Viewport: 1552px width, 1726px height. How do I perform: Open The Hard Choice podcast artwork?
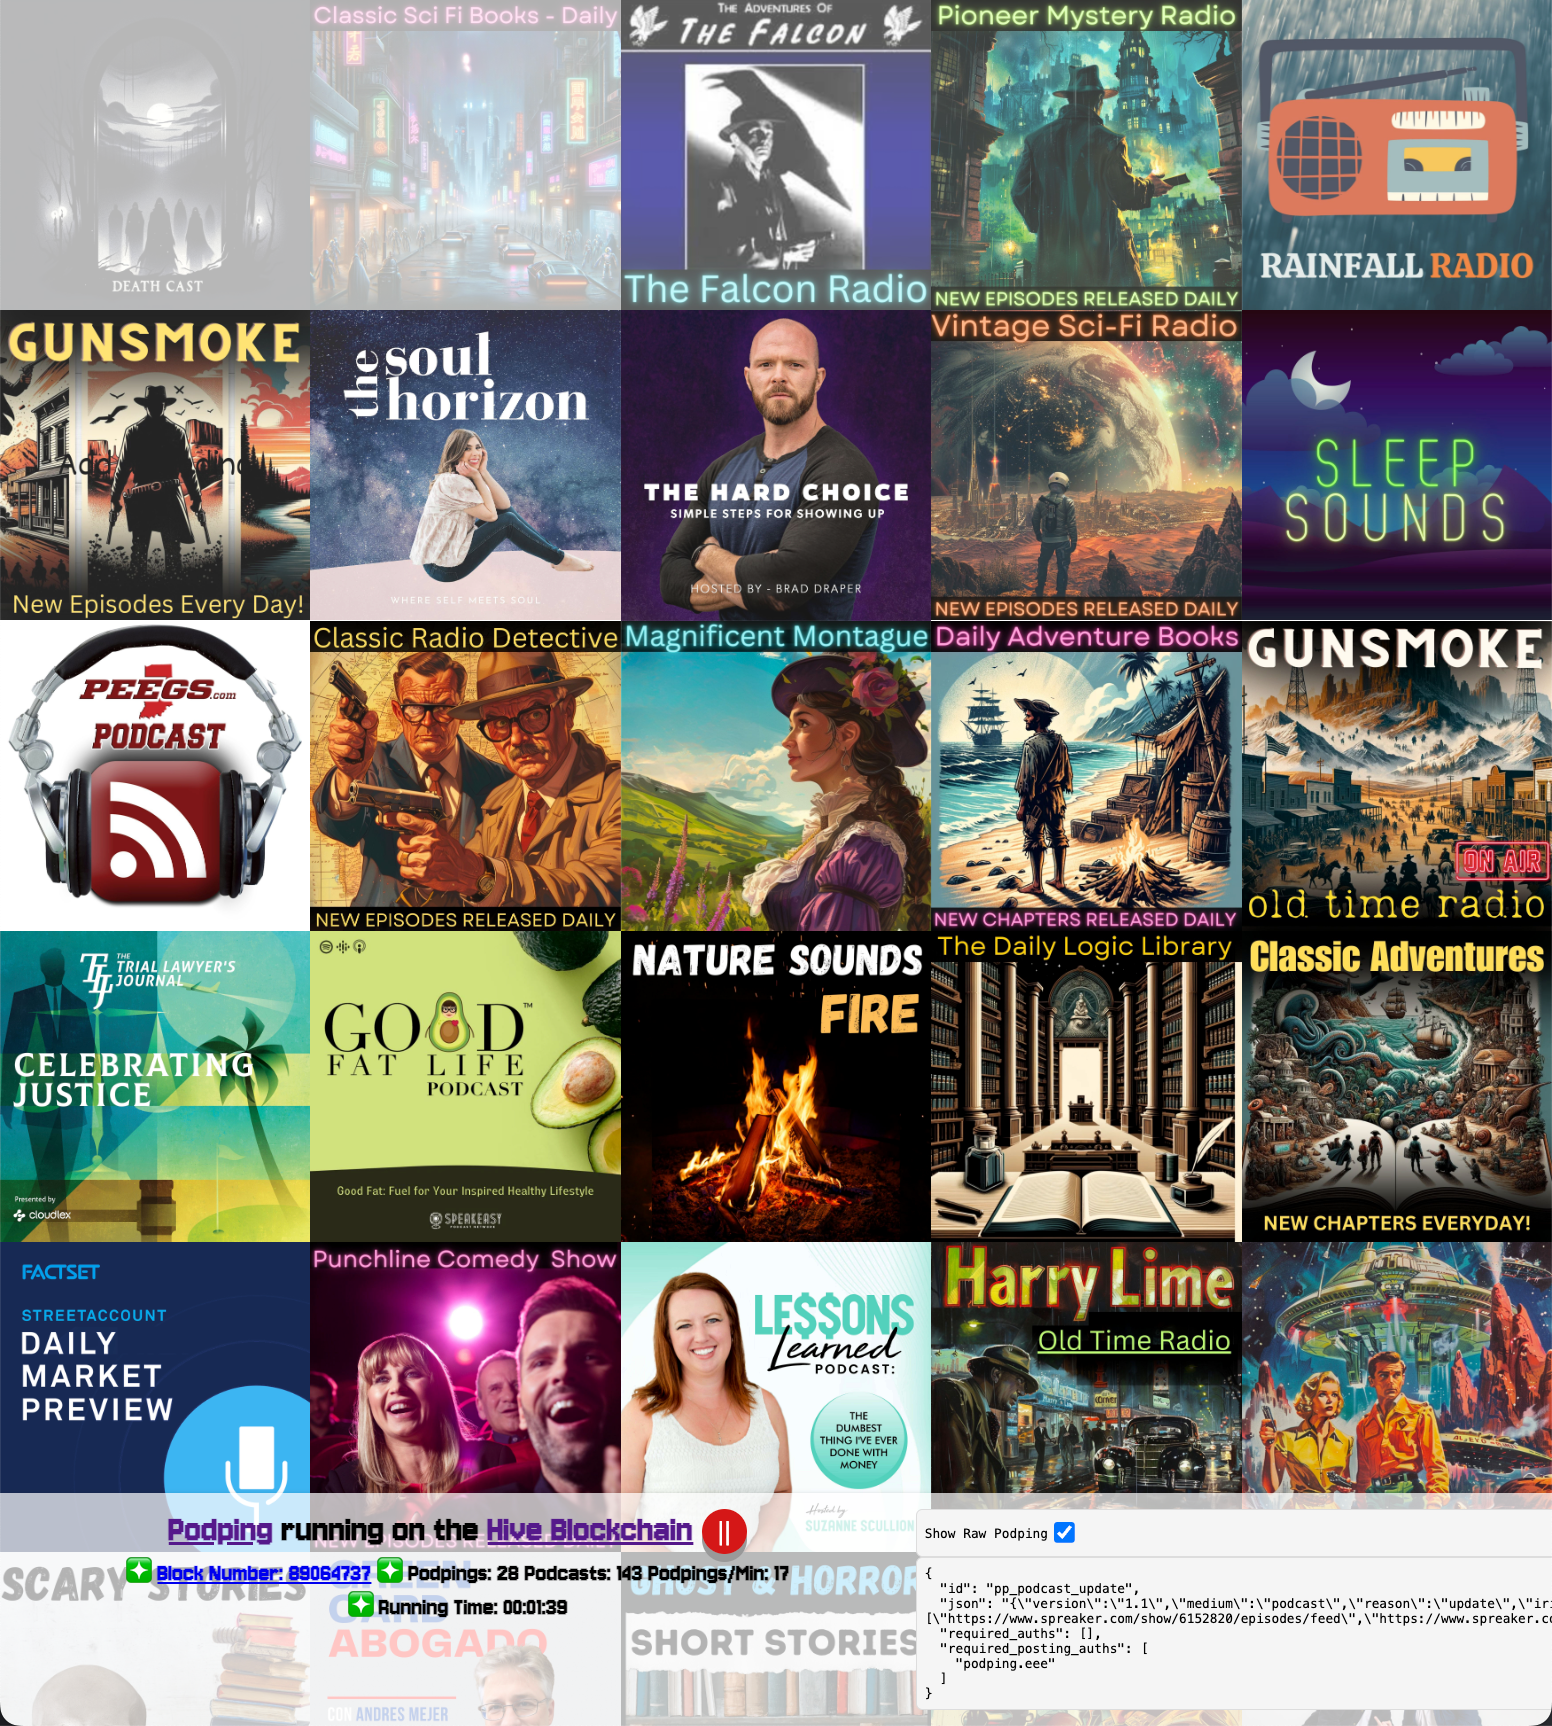pos(776,465)
